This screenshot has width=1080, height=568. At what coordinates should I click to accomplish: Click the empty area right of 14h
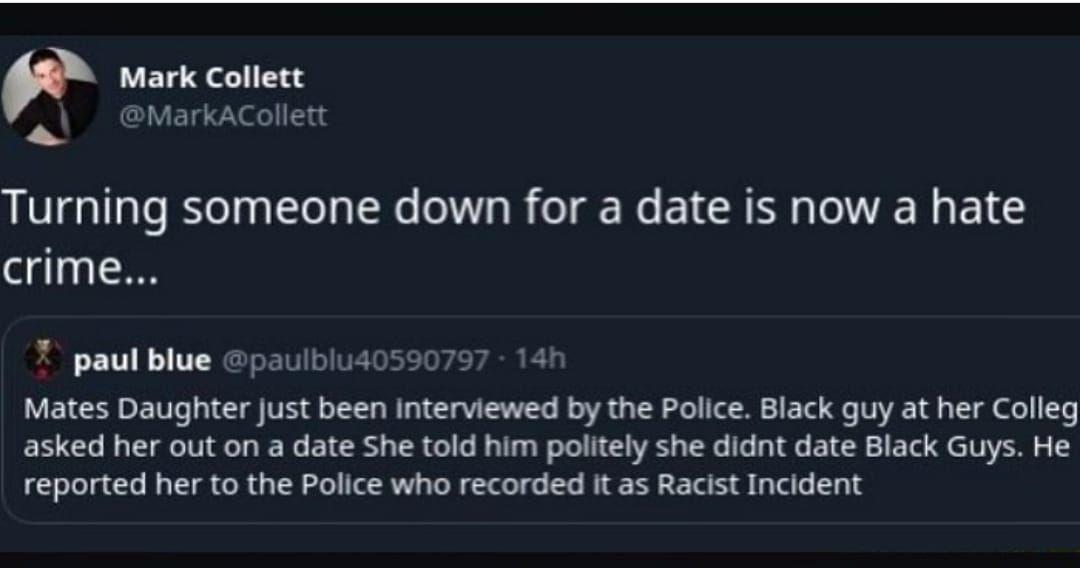(x=820, y=359)
